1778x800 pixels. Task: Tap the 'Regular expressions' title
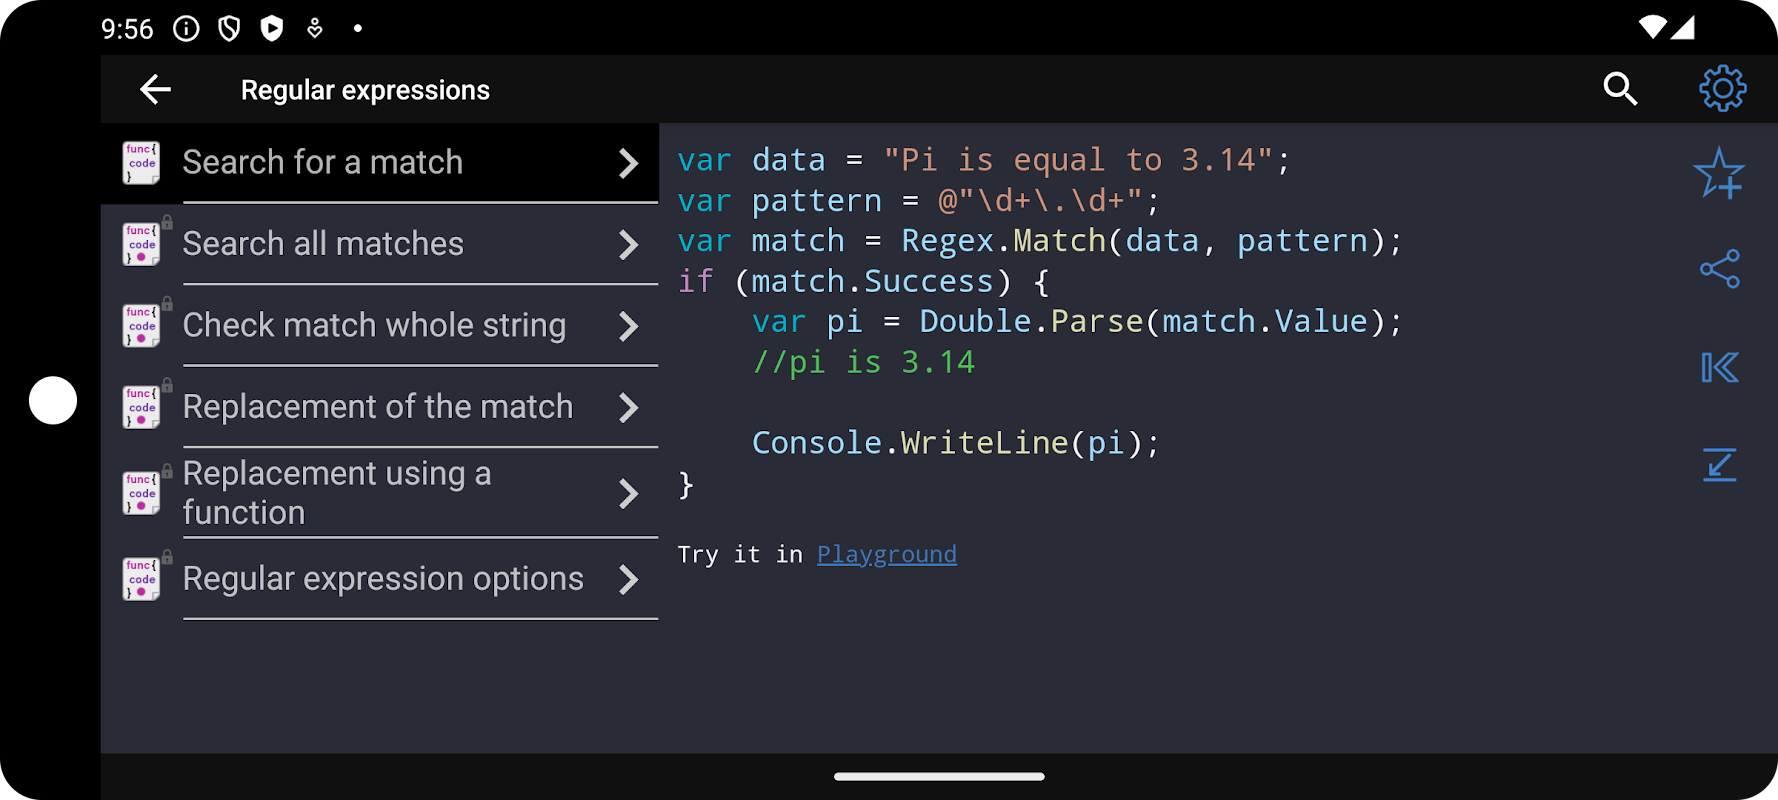365,90
